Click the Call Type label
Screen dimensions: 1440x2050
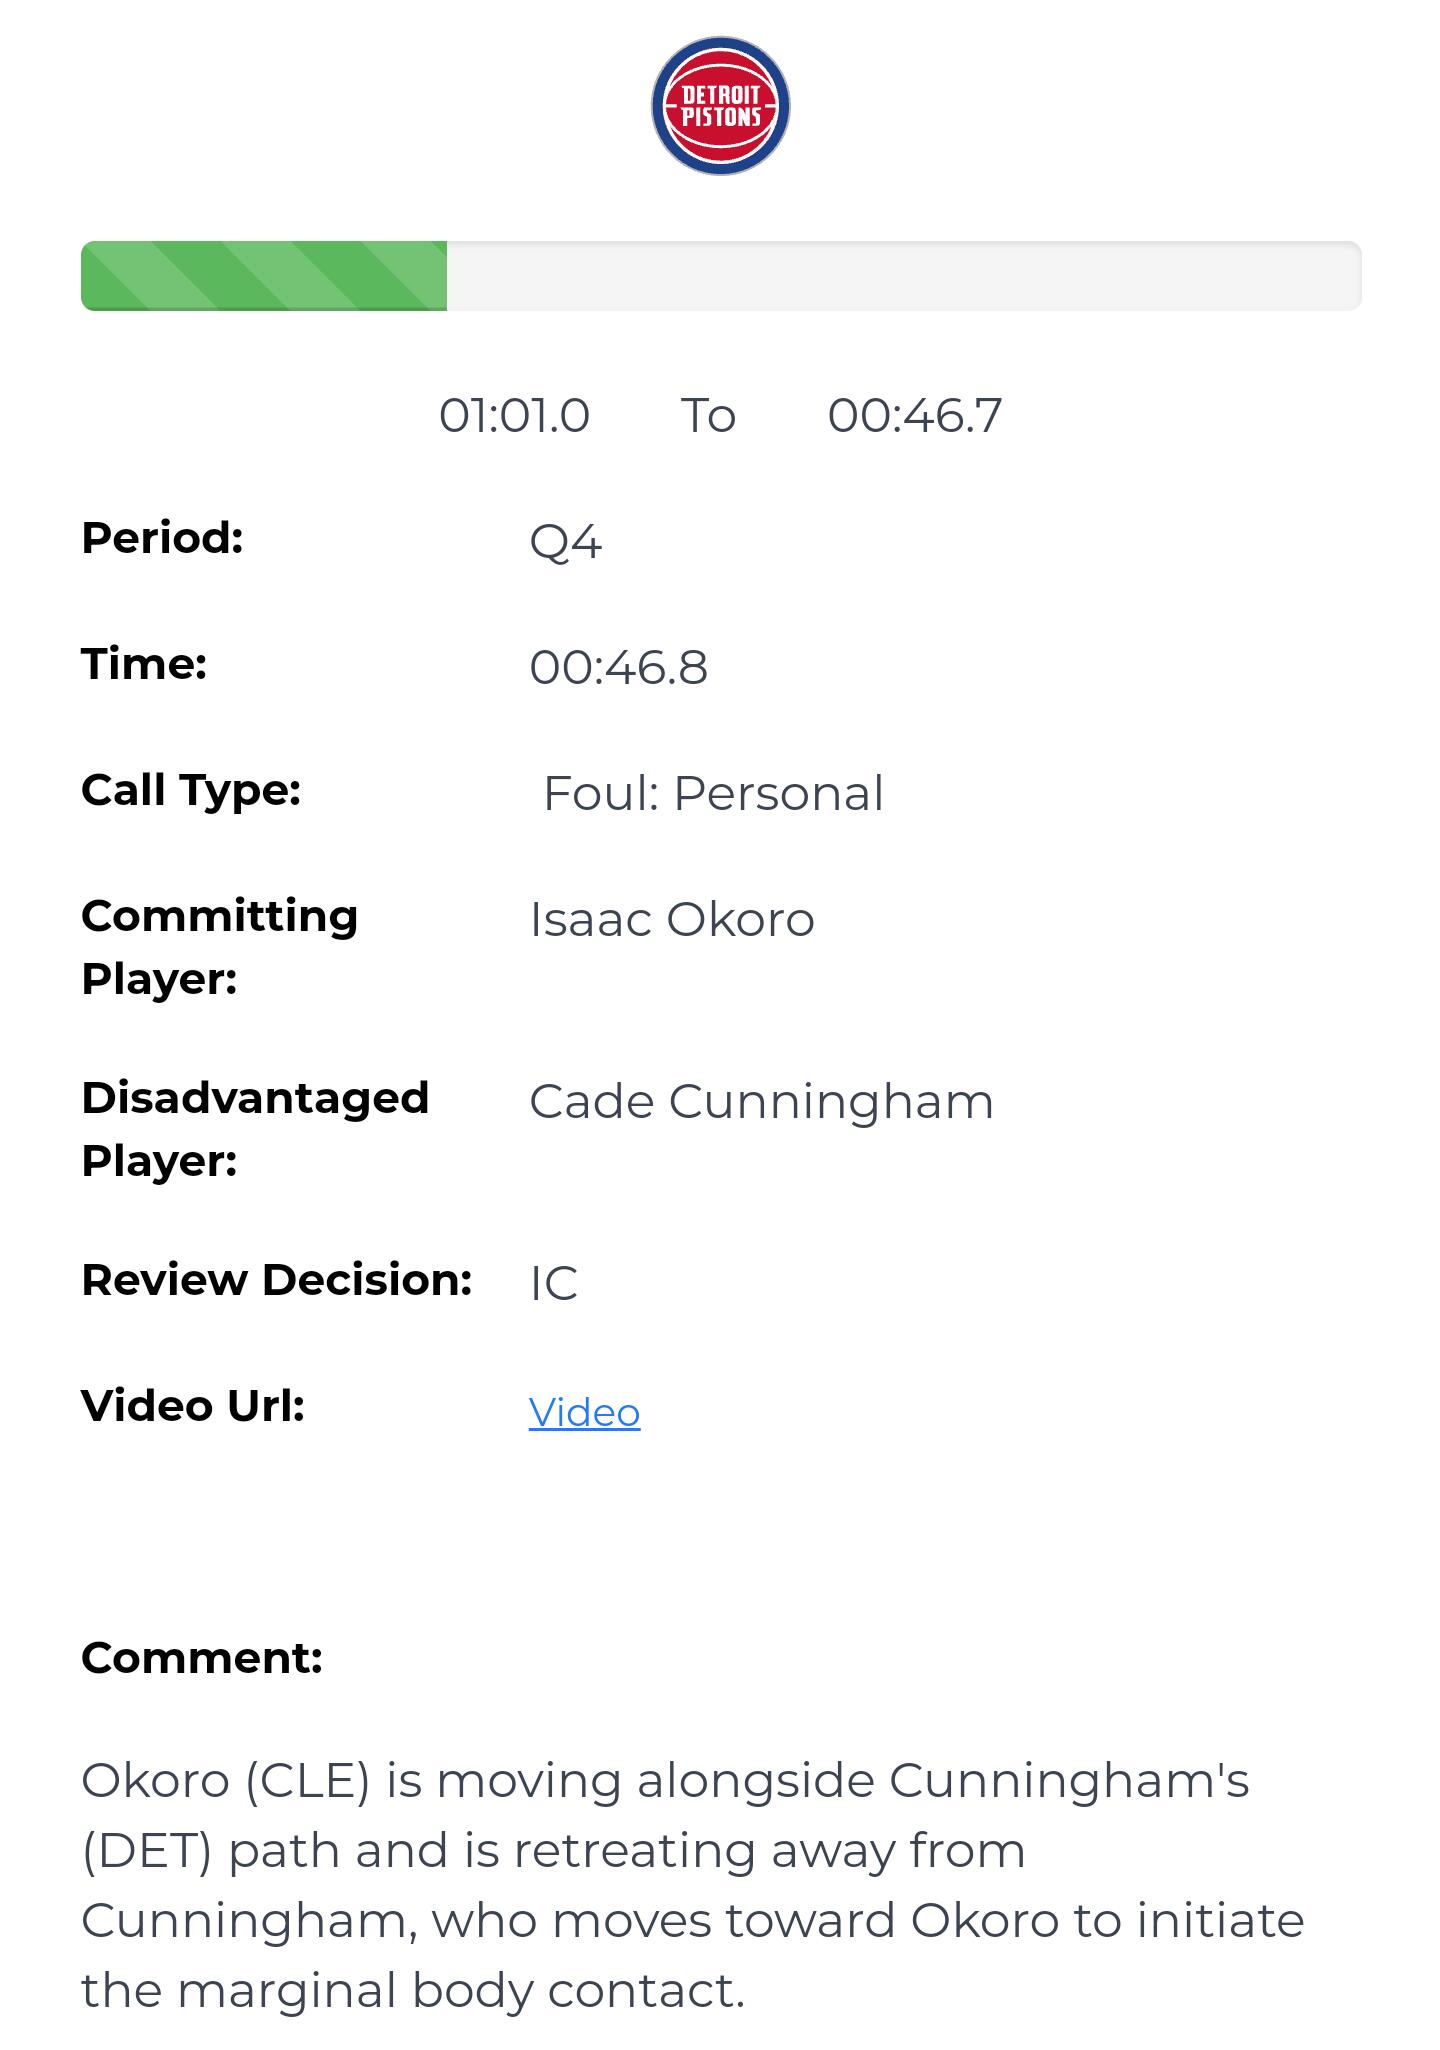point(191,790)
